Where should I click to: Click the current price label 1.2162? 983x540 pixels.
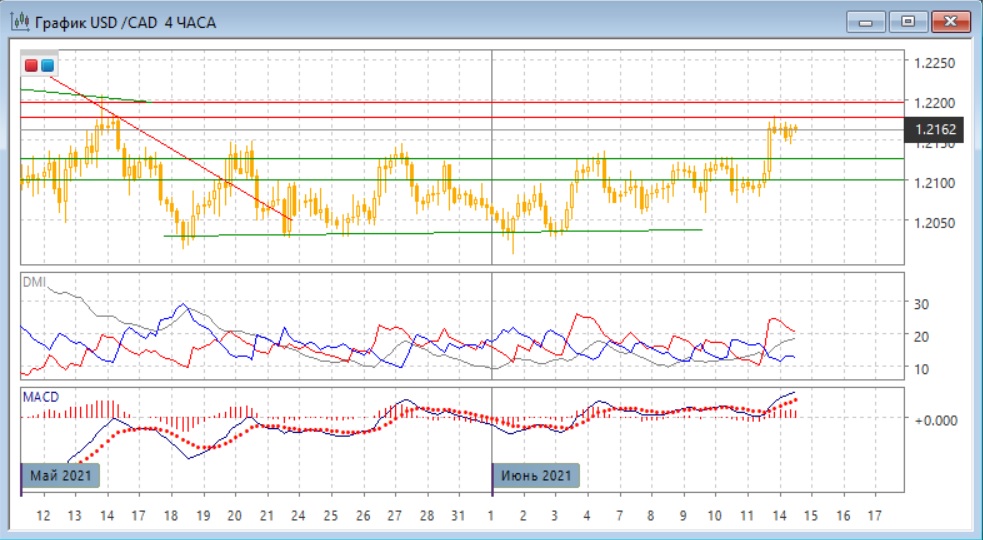[935, 129]
